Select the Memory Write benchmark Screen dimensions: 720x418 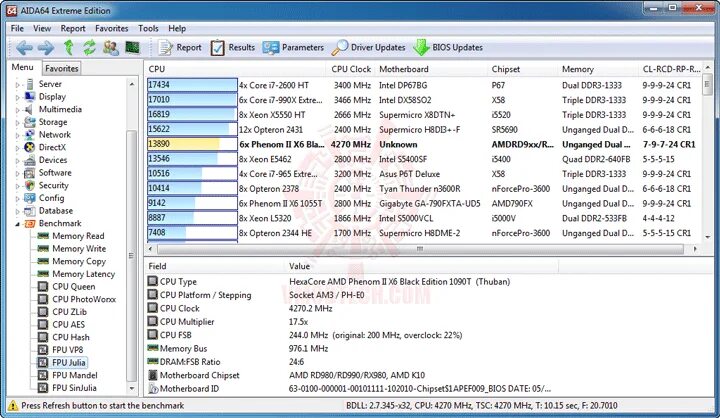point(79,249)
